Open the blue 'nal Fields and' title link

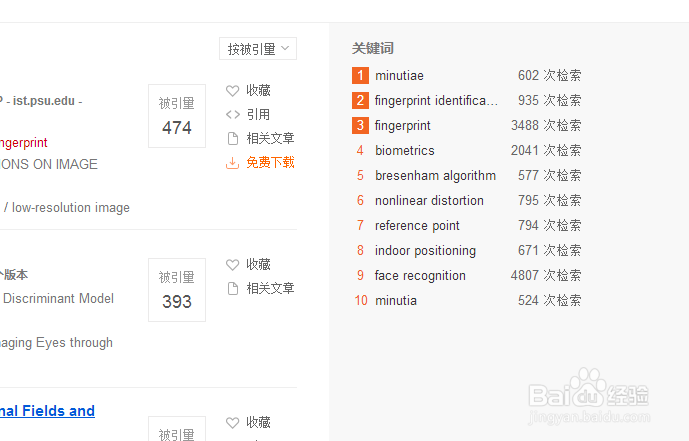click(x=48, y=411)
